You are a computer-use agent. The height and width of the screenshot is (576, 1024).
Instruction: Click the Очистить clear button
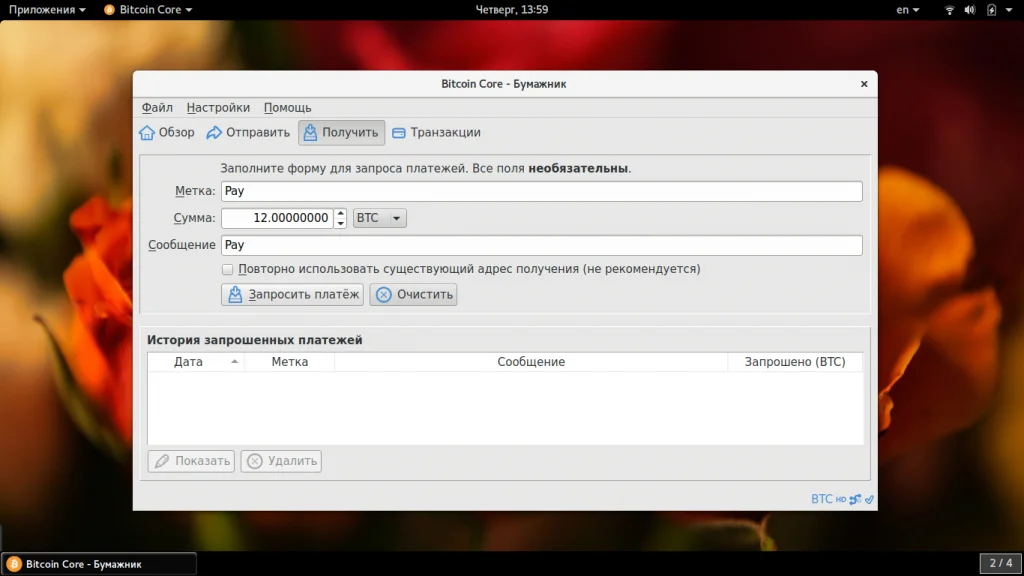pyautogui.click(x=413, y=295)
